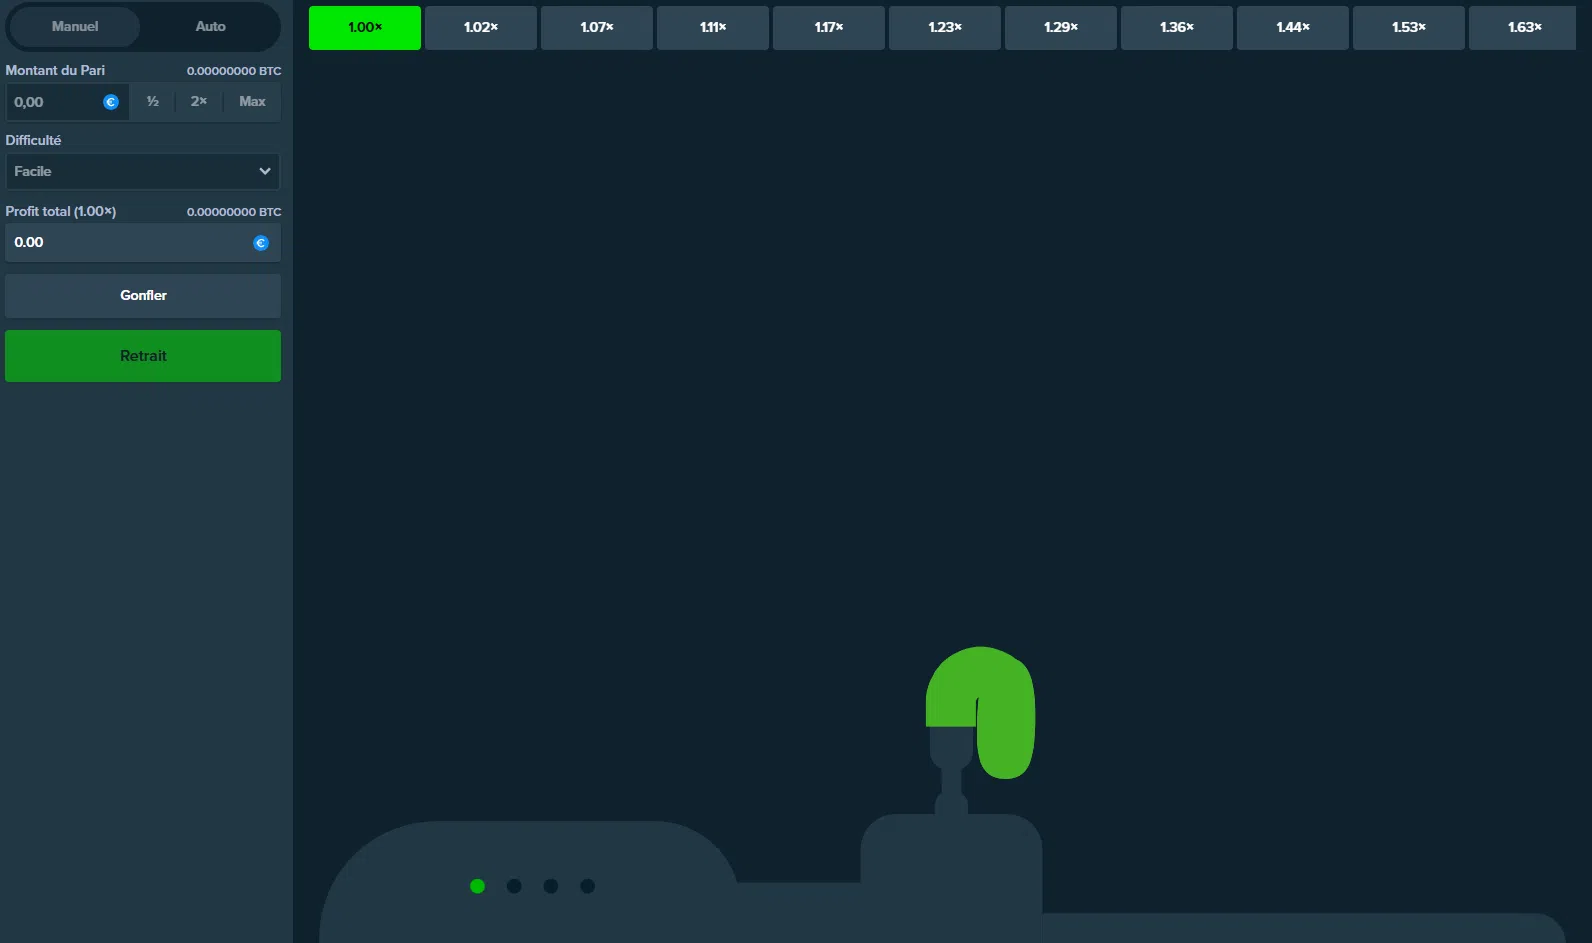1592x943 pixels.
Task: Double the bet with 2× button
Action: [199, 102]
